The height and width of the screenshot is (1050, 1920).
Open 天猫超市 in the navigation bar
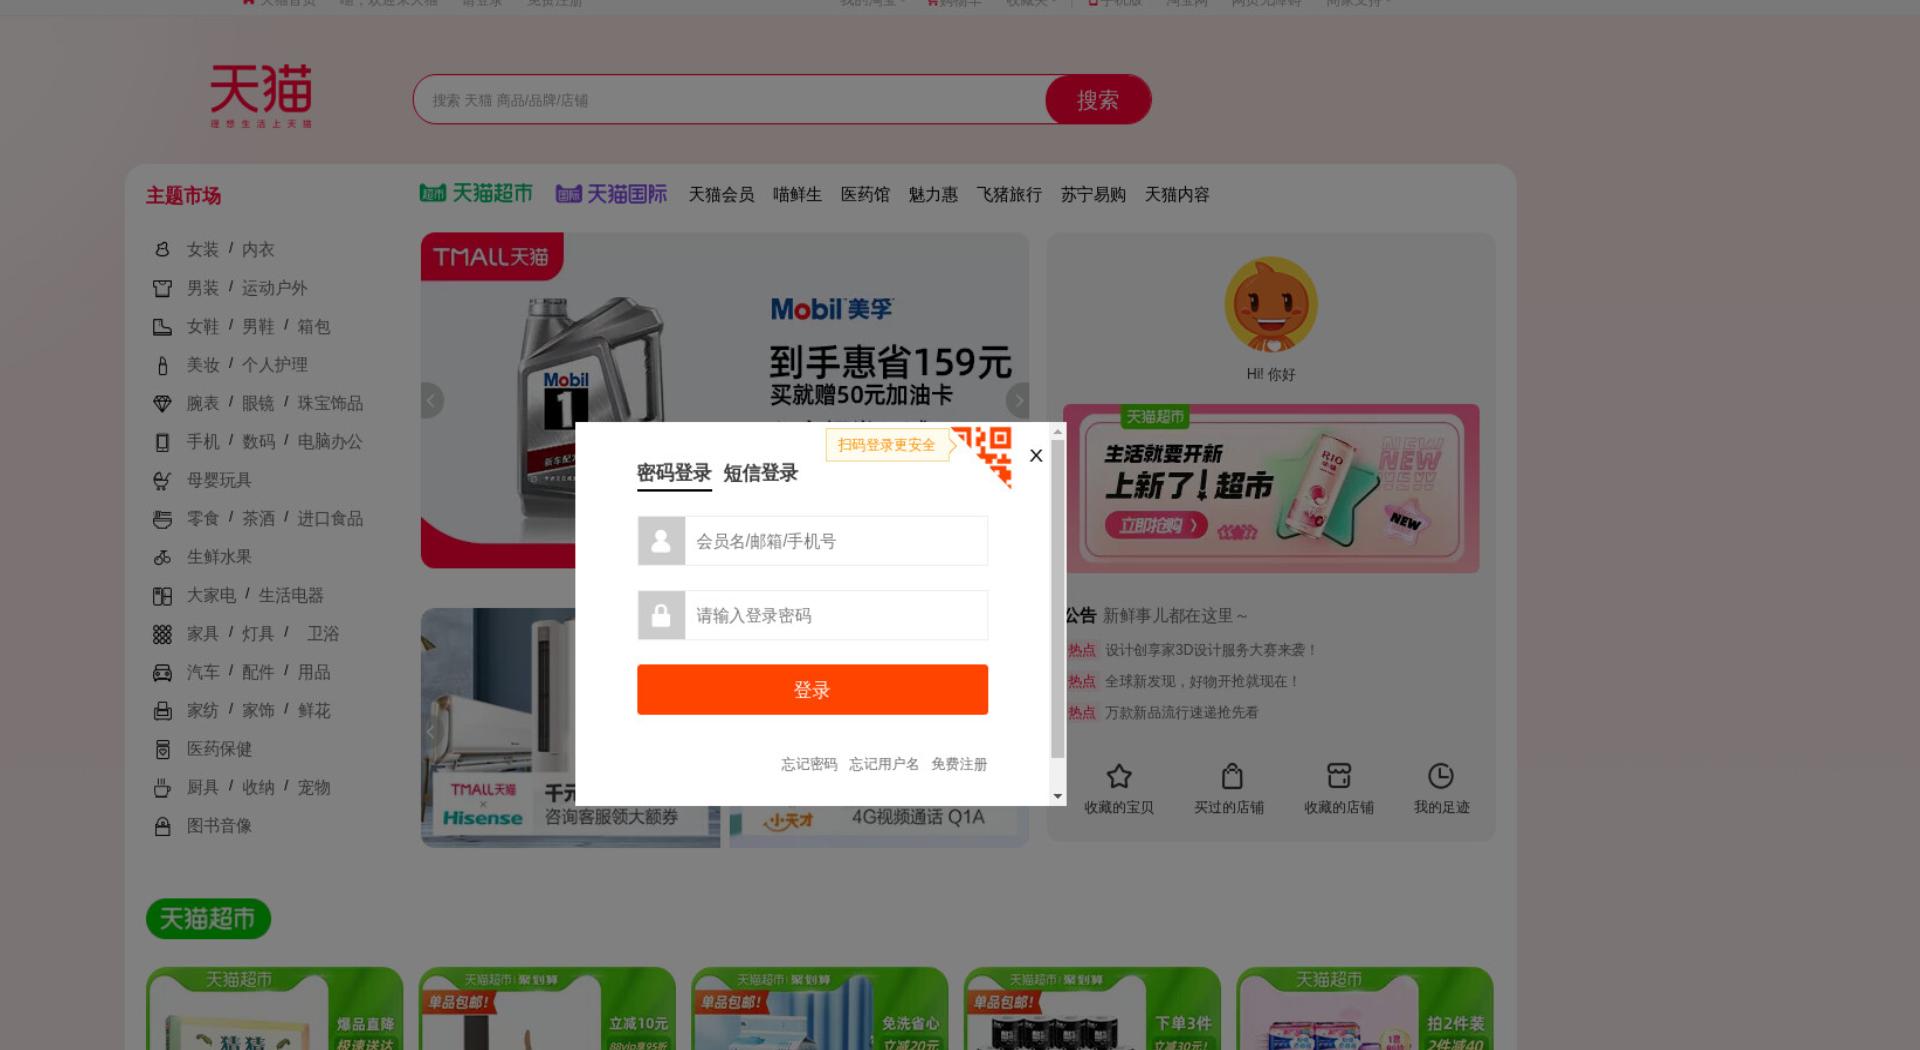tap(476, 193)
